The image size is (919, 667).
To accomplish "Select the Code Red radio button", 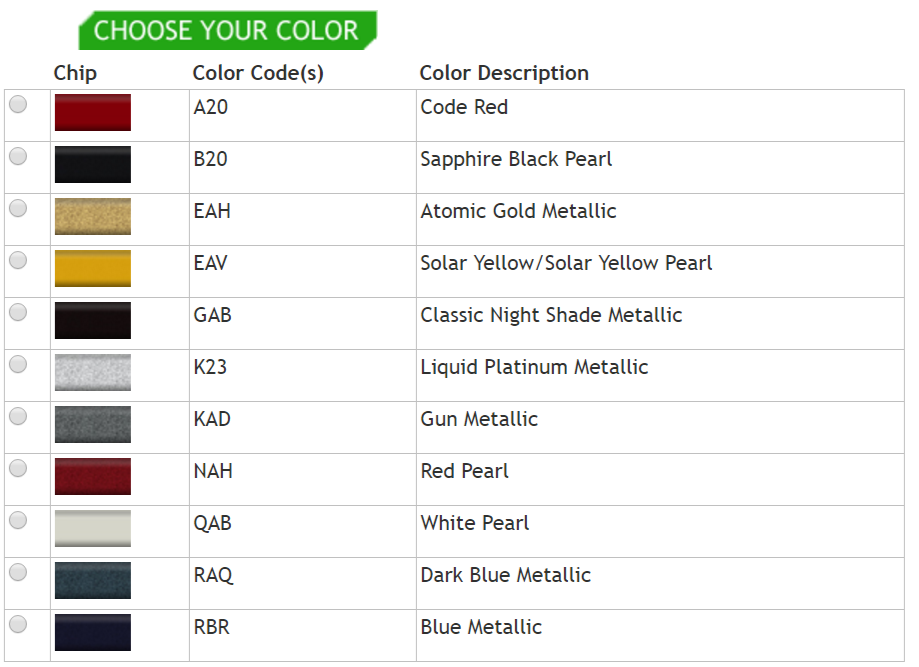I will 18,104.
